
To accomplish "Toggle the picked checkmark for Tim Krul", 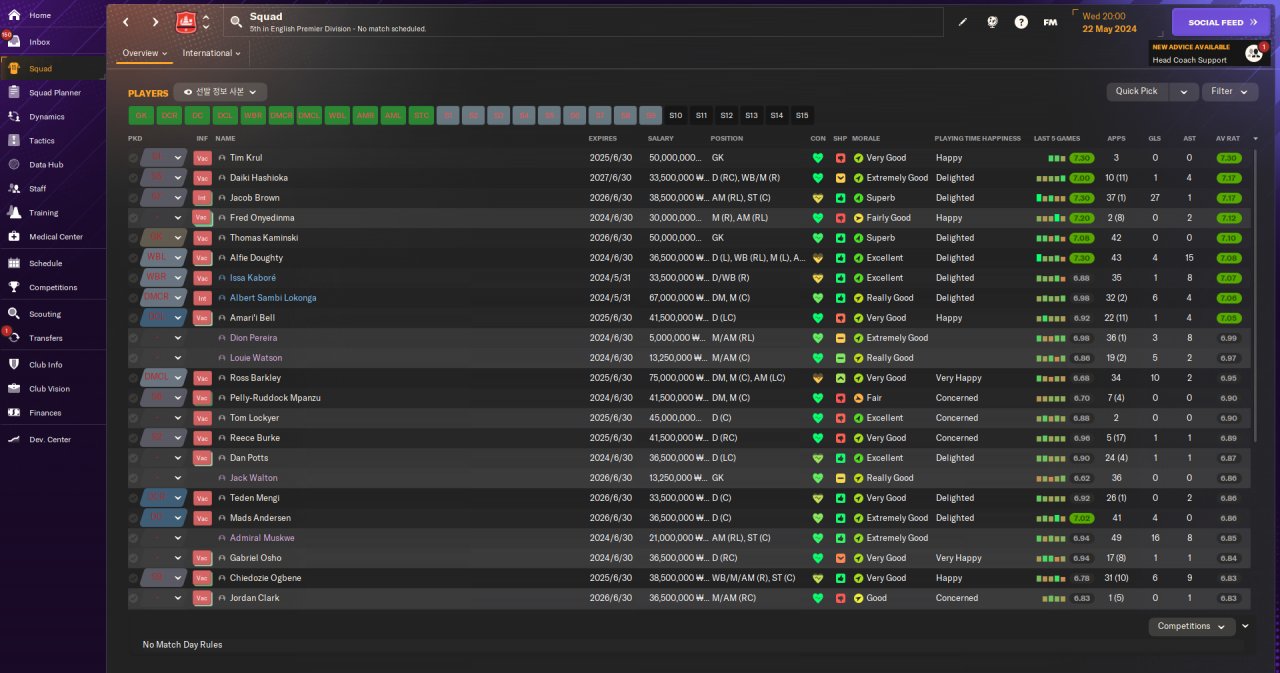I will pos(134,158).
